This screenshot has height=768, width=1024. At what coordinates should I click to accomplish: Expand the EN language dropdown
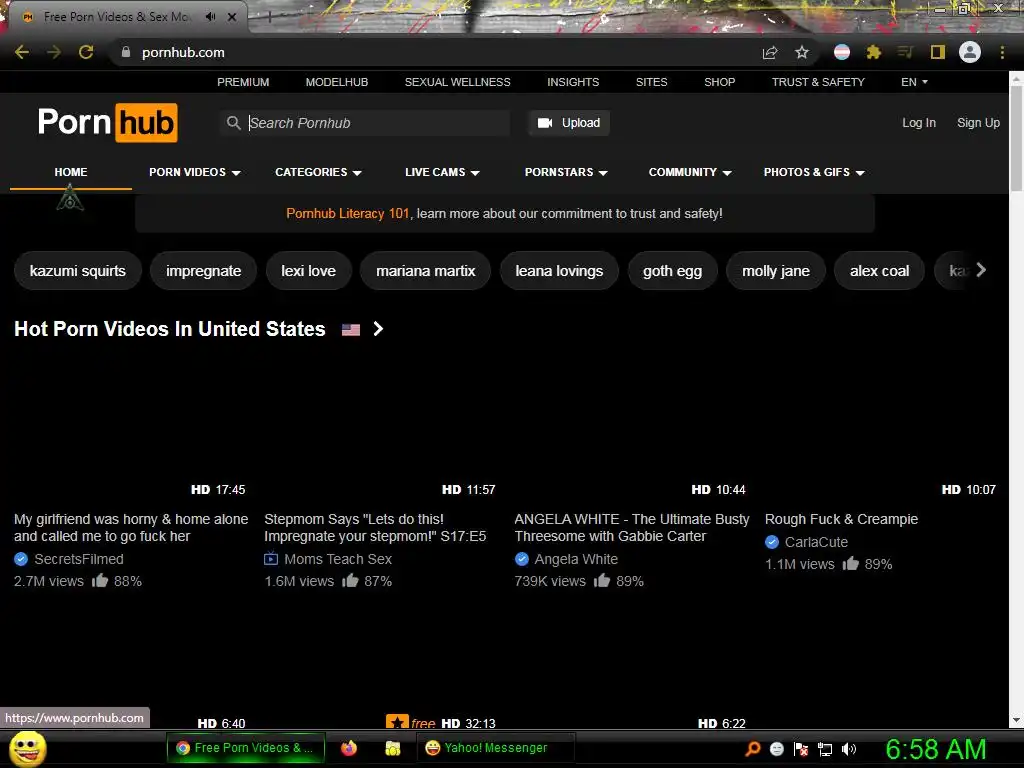tap(914, 82)
